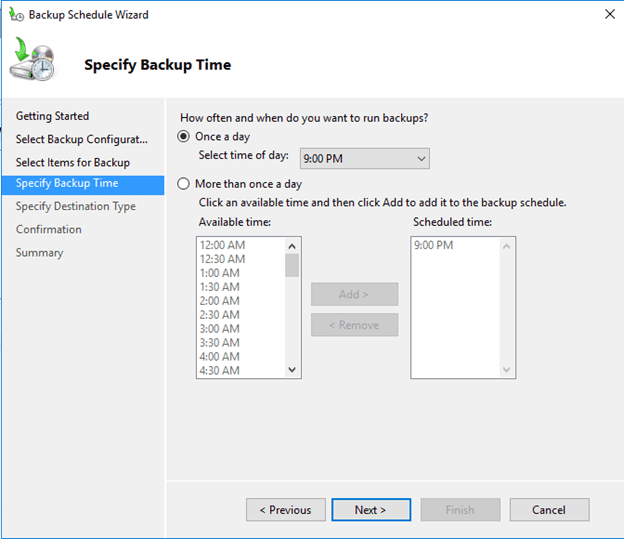Click the Available time scrollbar thumb
Screen dimensions: 624x539
pos(292,265)
